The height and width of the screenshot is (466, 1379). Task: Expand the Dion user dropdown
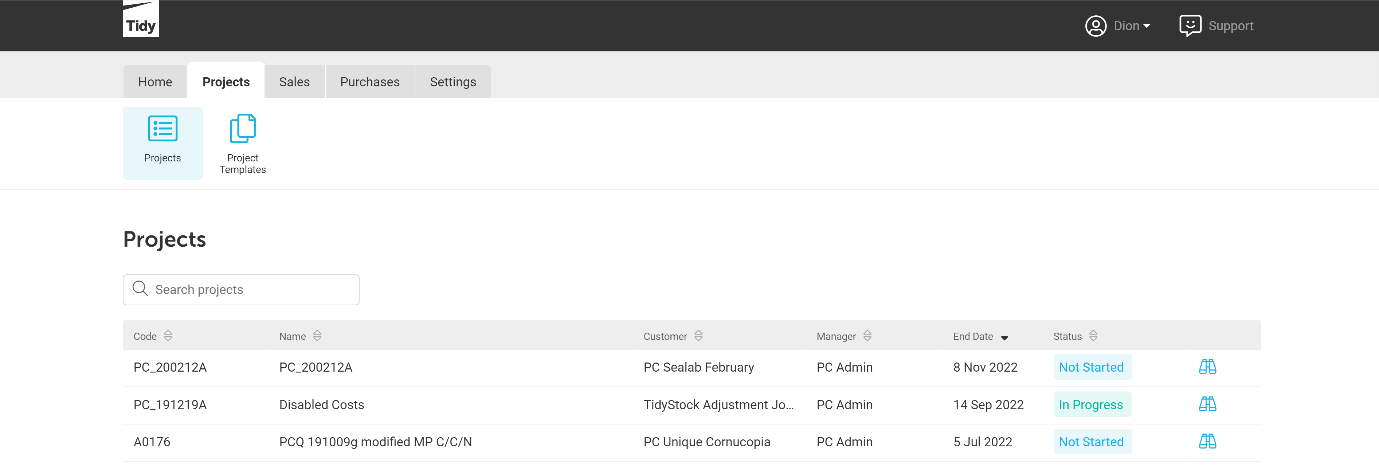pyautogui.click(x=1132, y=26)
